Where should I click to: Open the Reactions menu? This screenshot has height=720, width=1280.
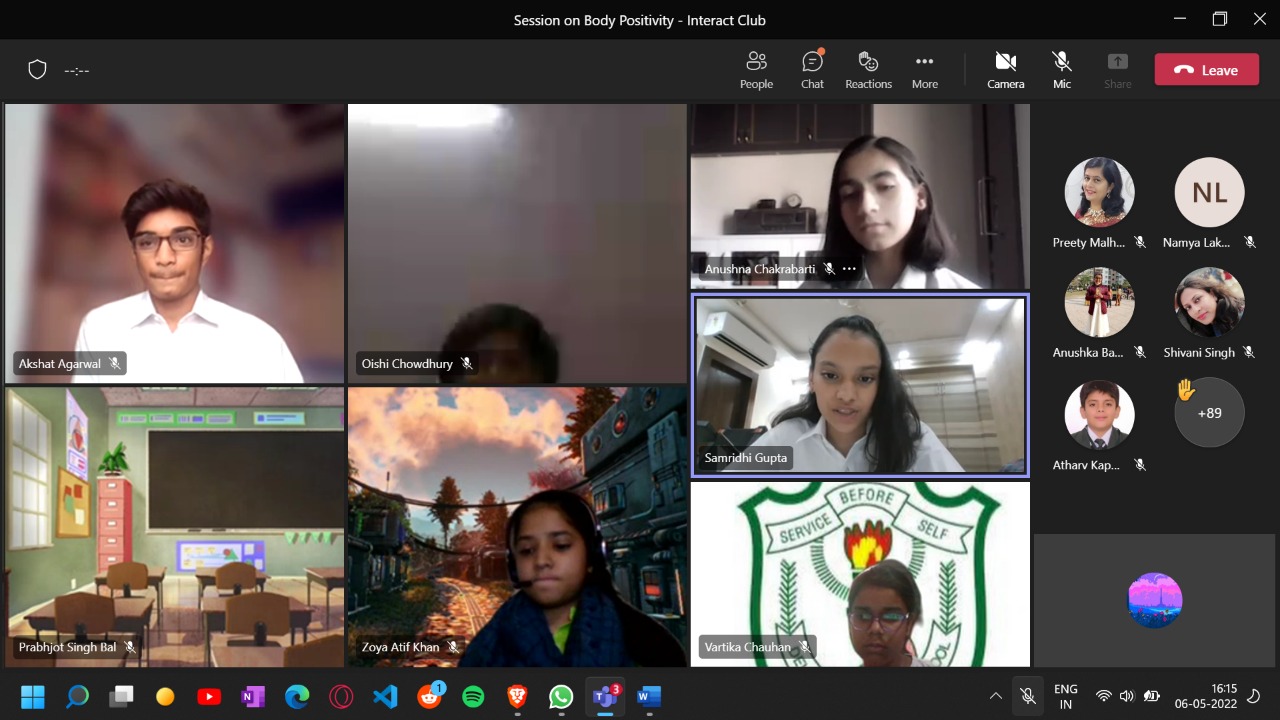[868, 70]
